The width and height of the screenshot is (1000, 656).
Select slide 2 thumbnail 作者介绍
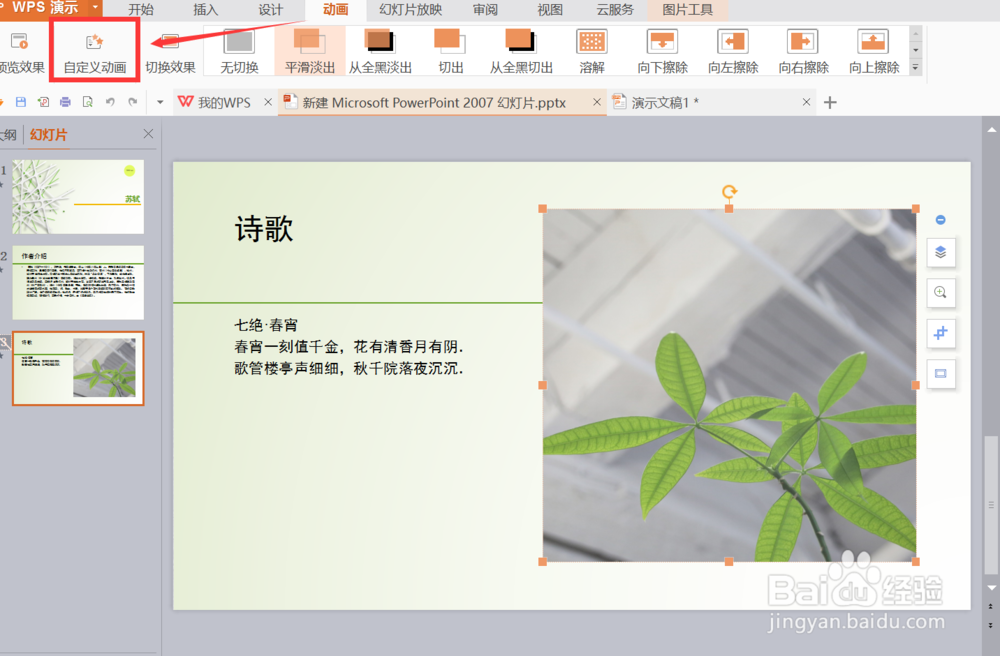point(78,282)
